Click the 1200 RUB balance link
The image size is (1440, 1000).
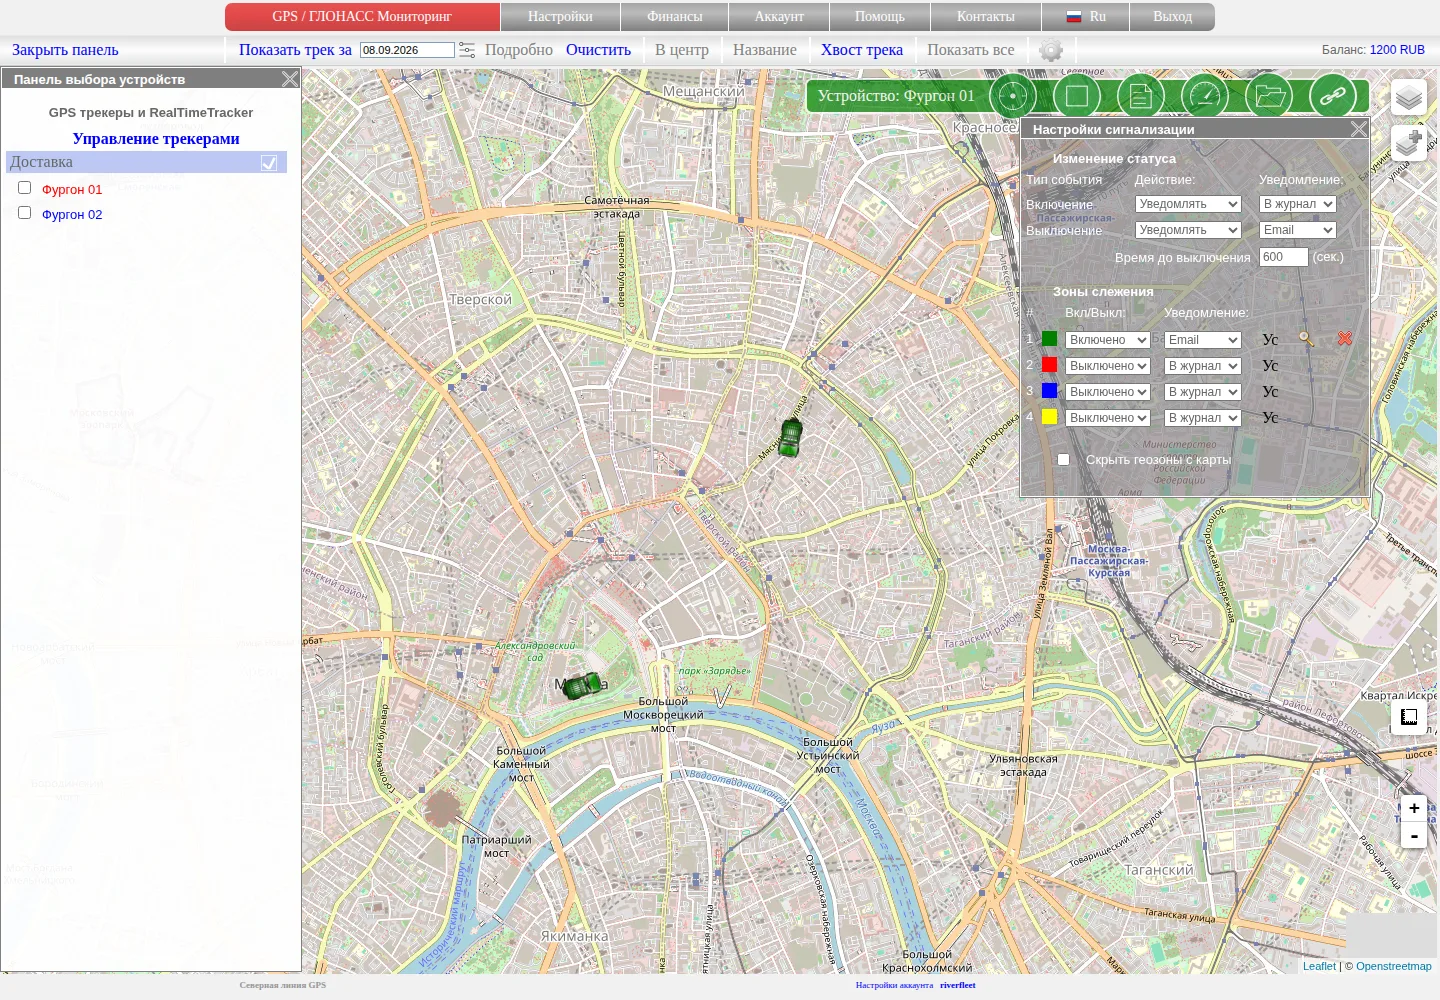click(1397, 50)
